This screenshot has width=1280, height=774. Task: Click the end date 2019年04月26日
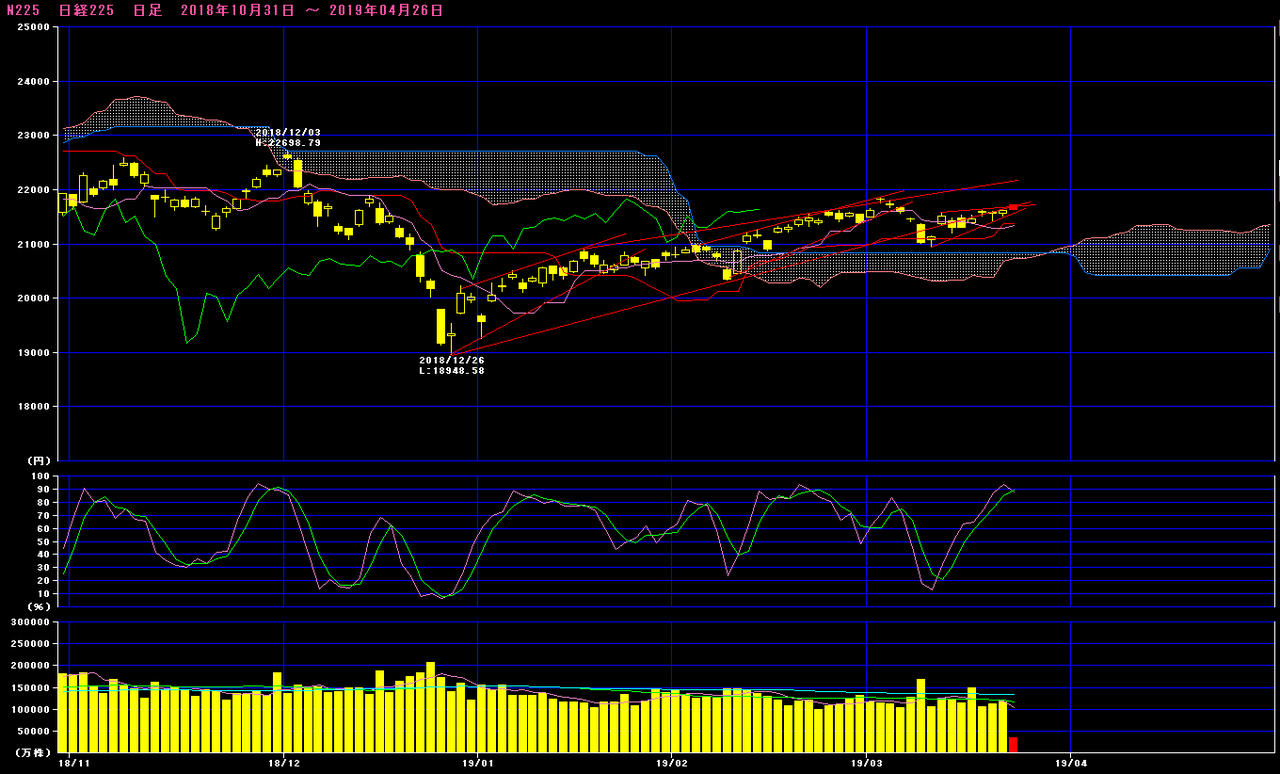[387, 11]
